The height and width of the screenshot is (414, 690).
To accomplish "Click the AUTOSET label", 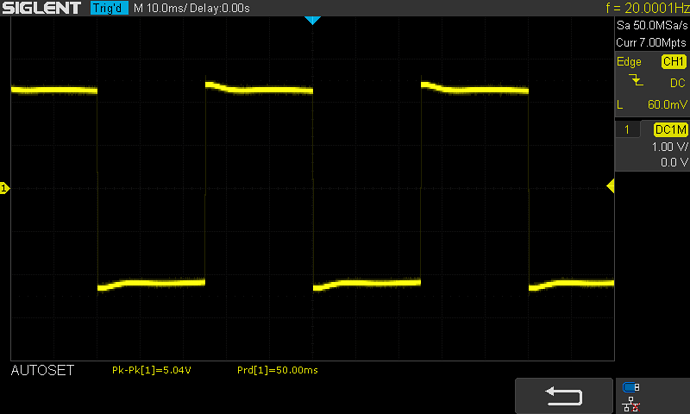I will coord(41,370).
